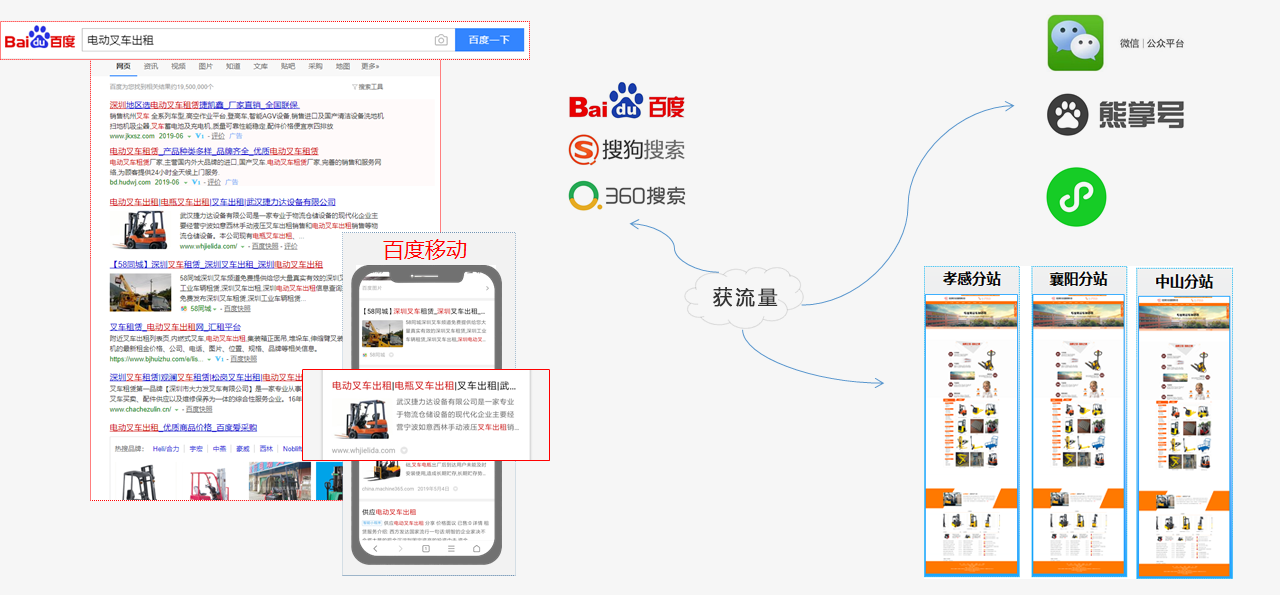
Task: Open the 采购 tab
Action: 315,66
